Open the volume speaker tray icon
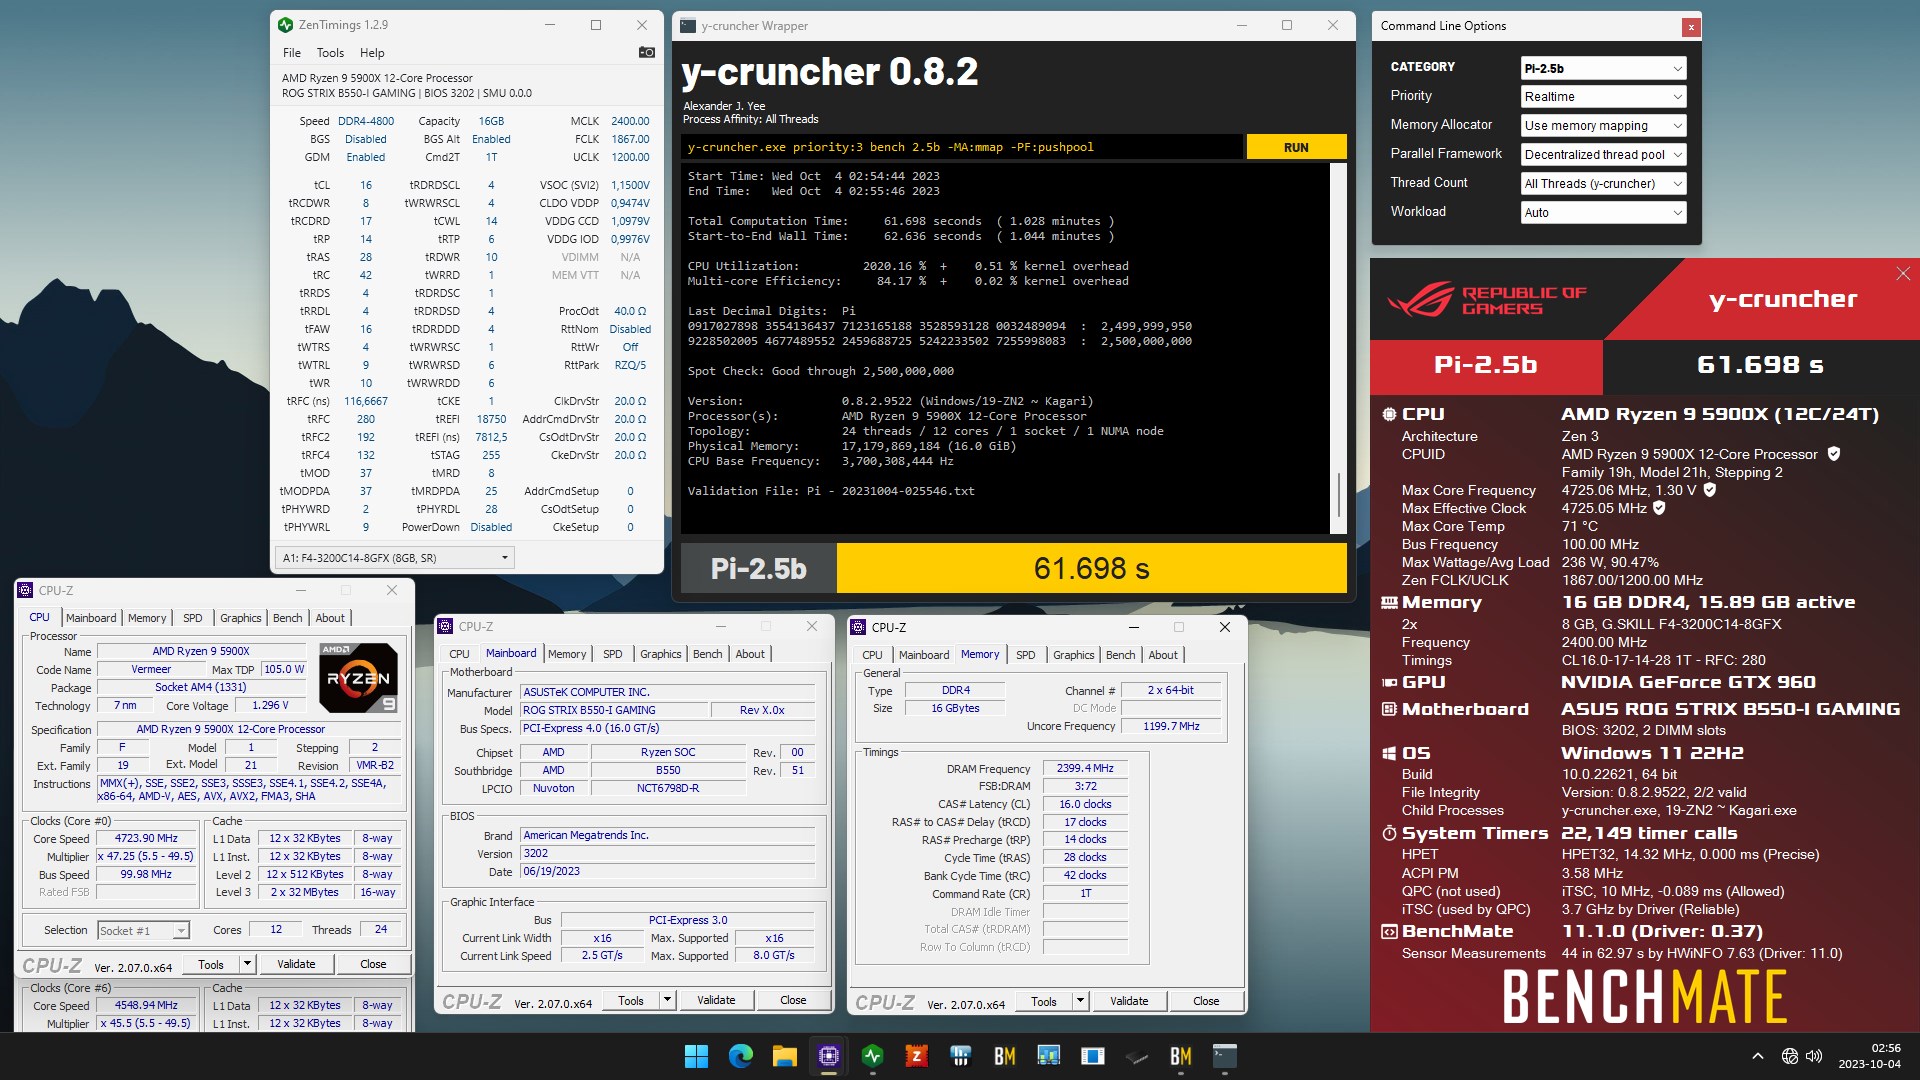1920x1080 pixels. [x=1814, y=1056]
